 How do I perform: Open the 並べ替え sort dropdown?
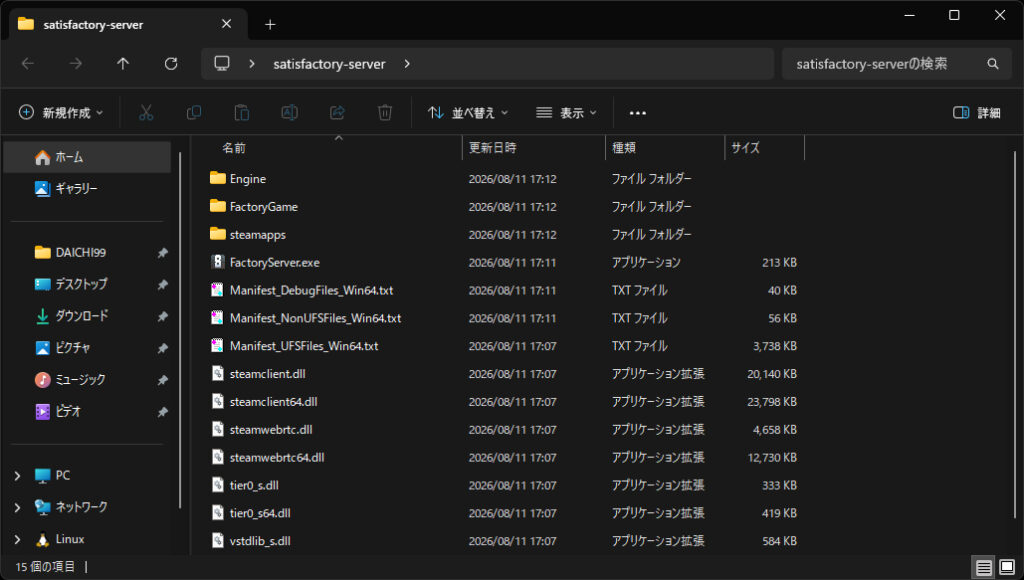pyautogui.click(x=468, y=113)
